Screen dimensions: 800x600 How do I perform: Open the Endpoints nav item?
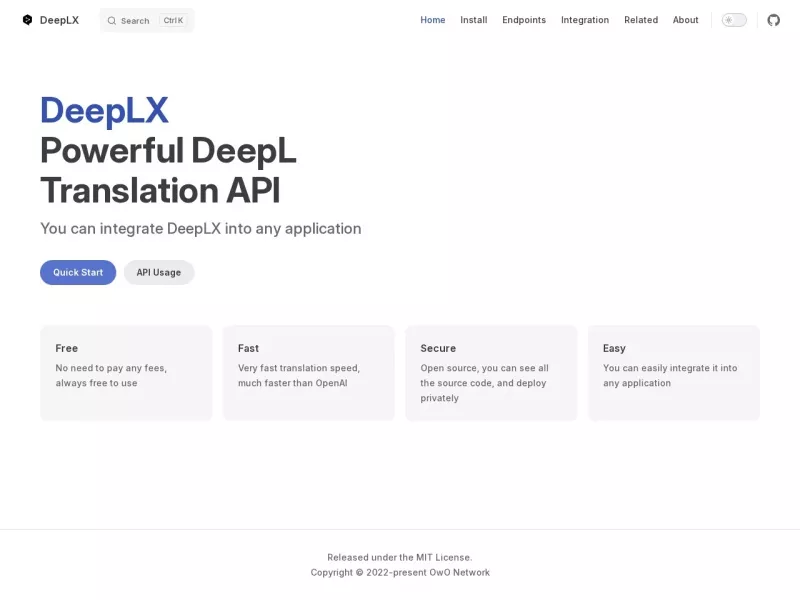click(524, 20)
